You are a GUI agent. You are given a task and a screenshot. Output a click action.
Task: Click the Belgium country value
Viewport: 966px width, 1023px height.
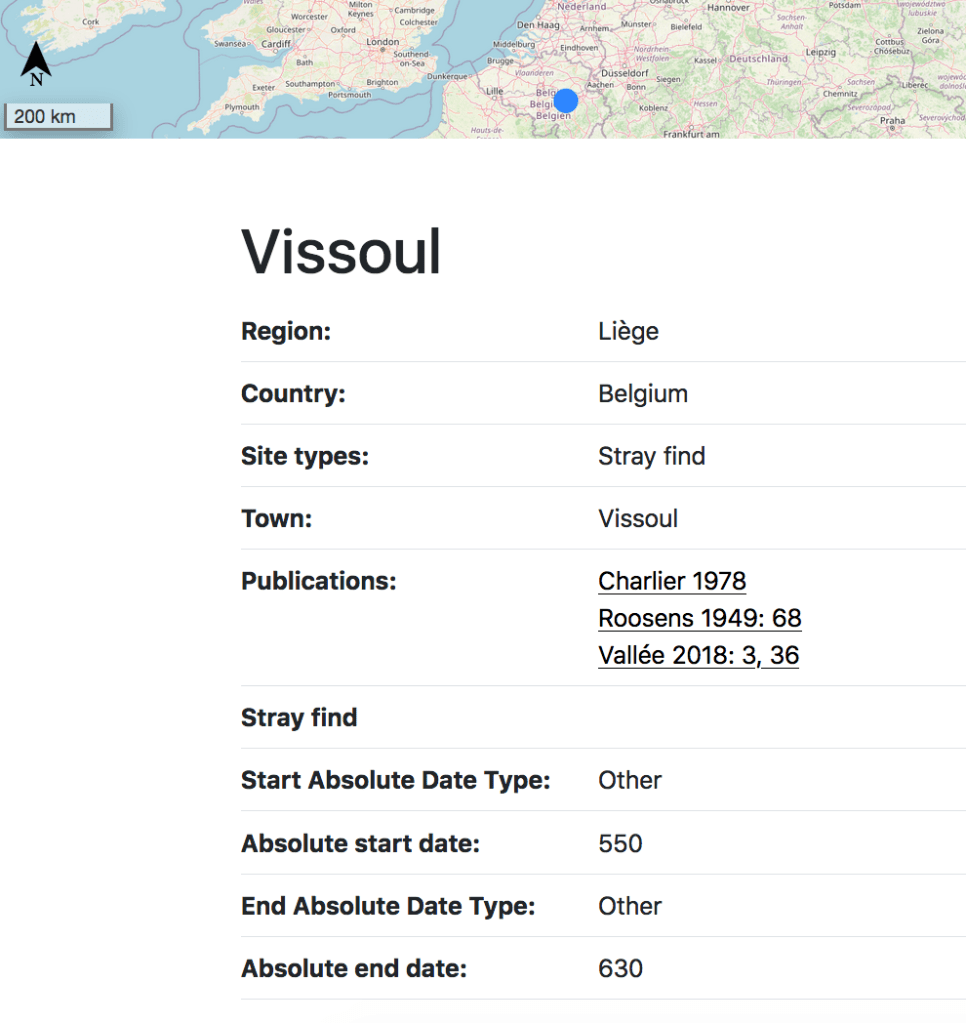(x=643, y=393)
